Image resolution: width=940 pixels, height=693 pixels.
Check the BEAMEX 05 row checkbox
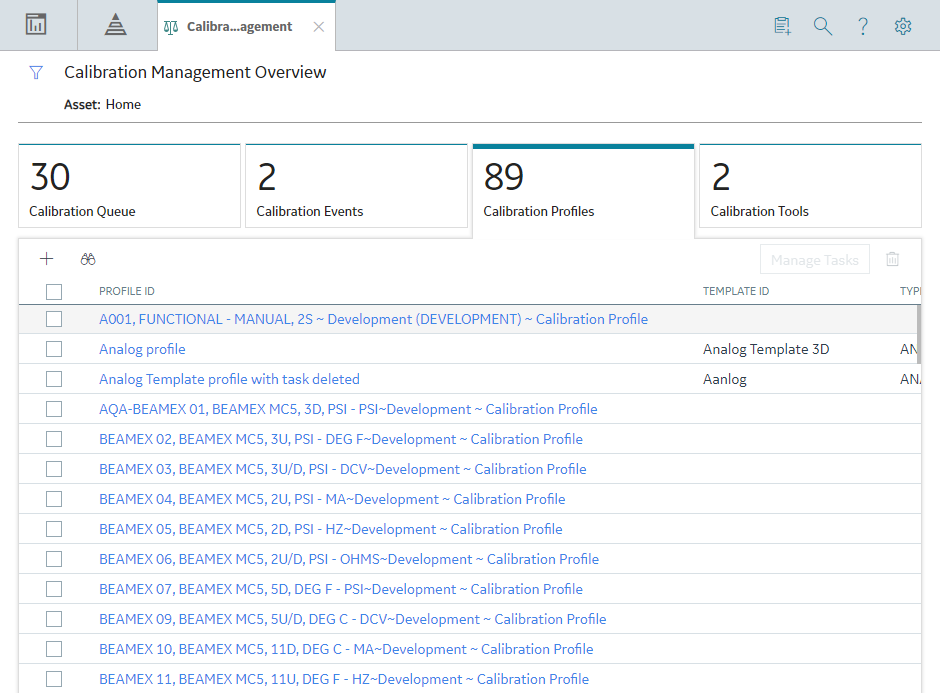[54, 529]
